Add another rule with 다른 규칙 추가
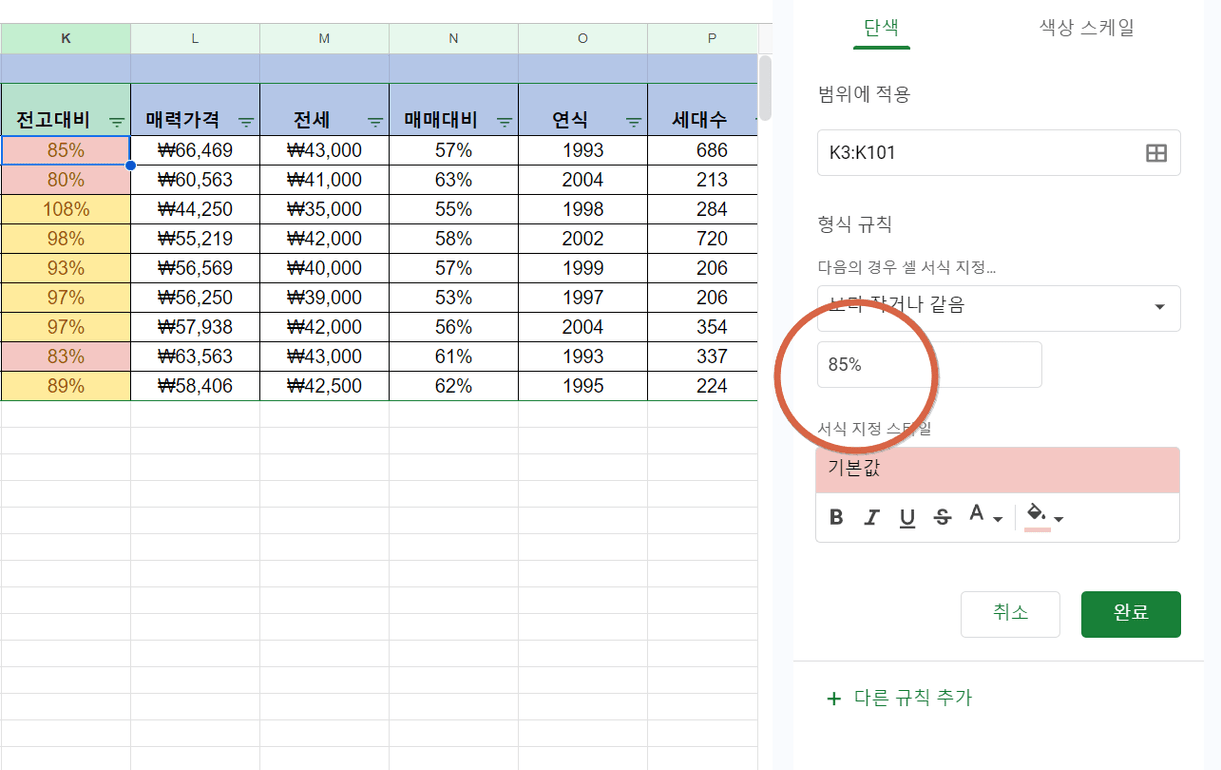Image resolution: width=1221 pixels, height=770 pixels. (900, 698)
